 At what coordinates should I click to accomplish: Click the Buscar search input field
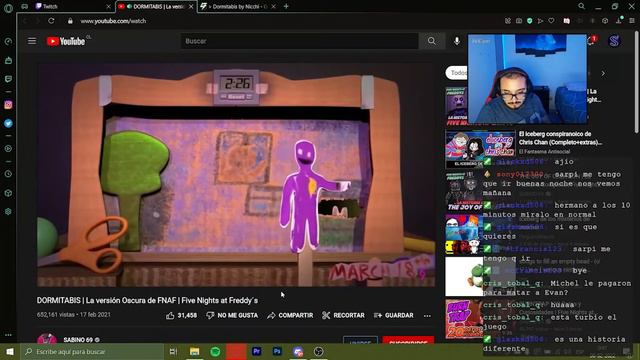(300, 41)
